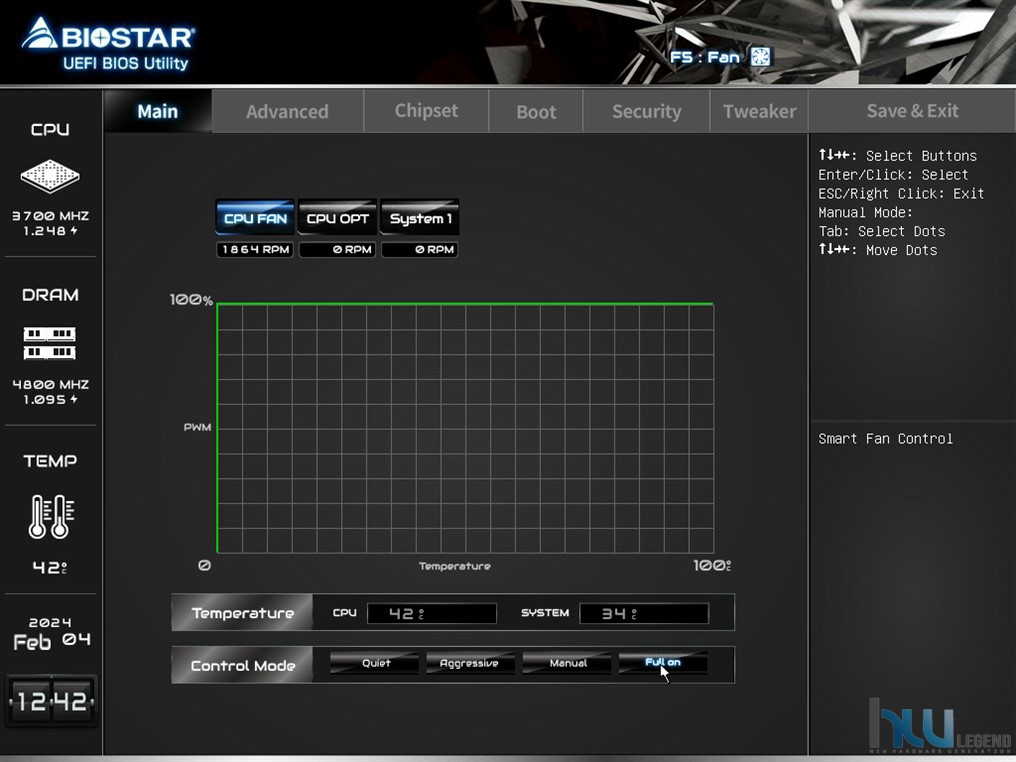Viewport: 1016px width, 762px height.
Task: Click the CPU temperature field showing 42
Action: click(x=432, y=613)
